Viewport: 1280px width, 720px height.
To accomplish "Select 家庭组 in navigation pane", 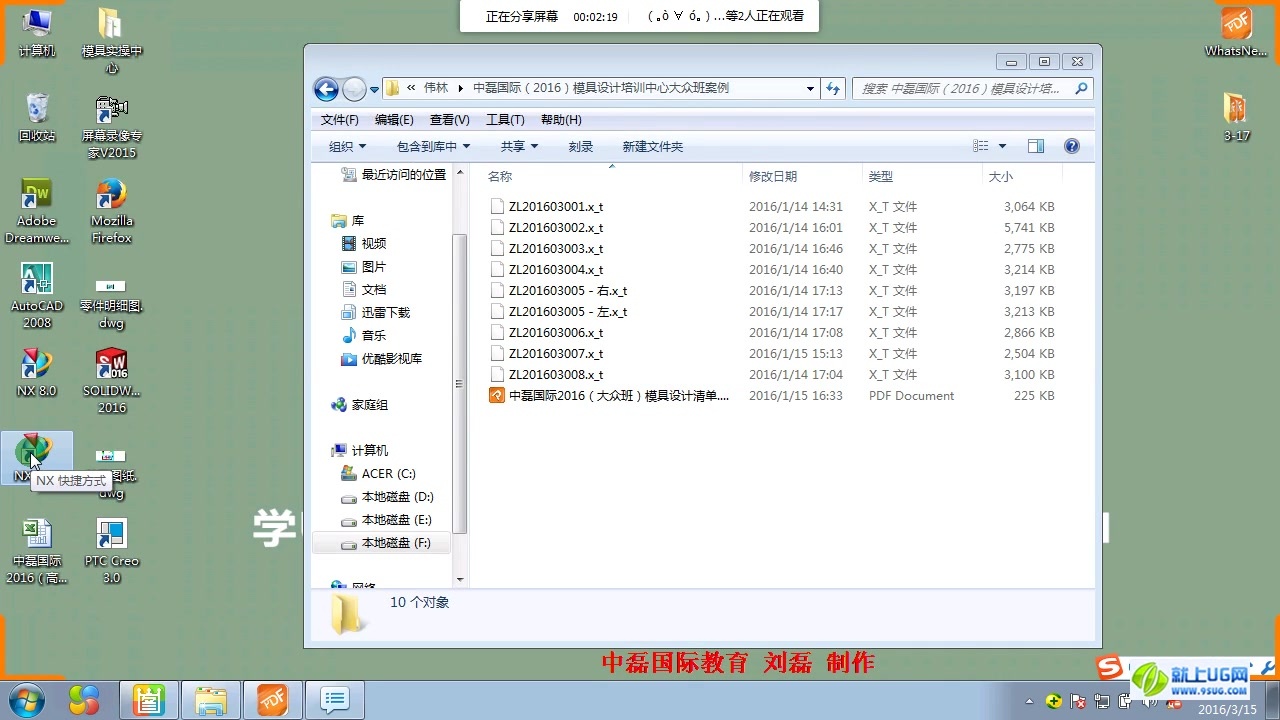I will pos(359,405).
